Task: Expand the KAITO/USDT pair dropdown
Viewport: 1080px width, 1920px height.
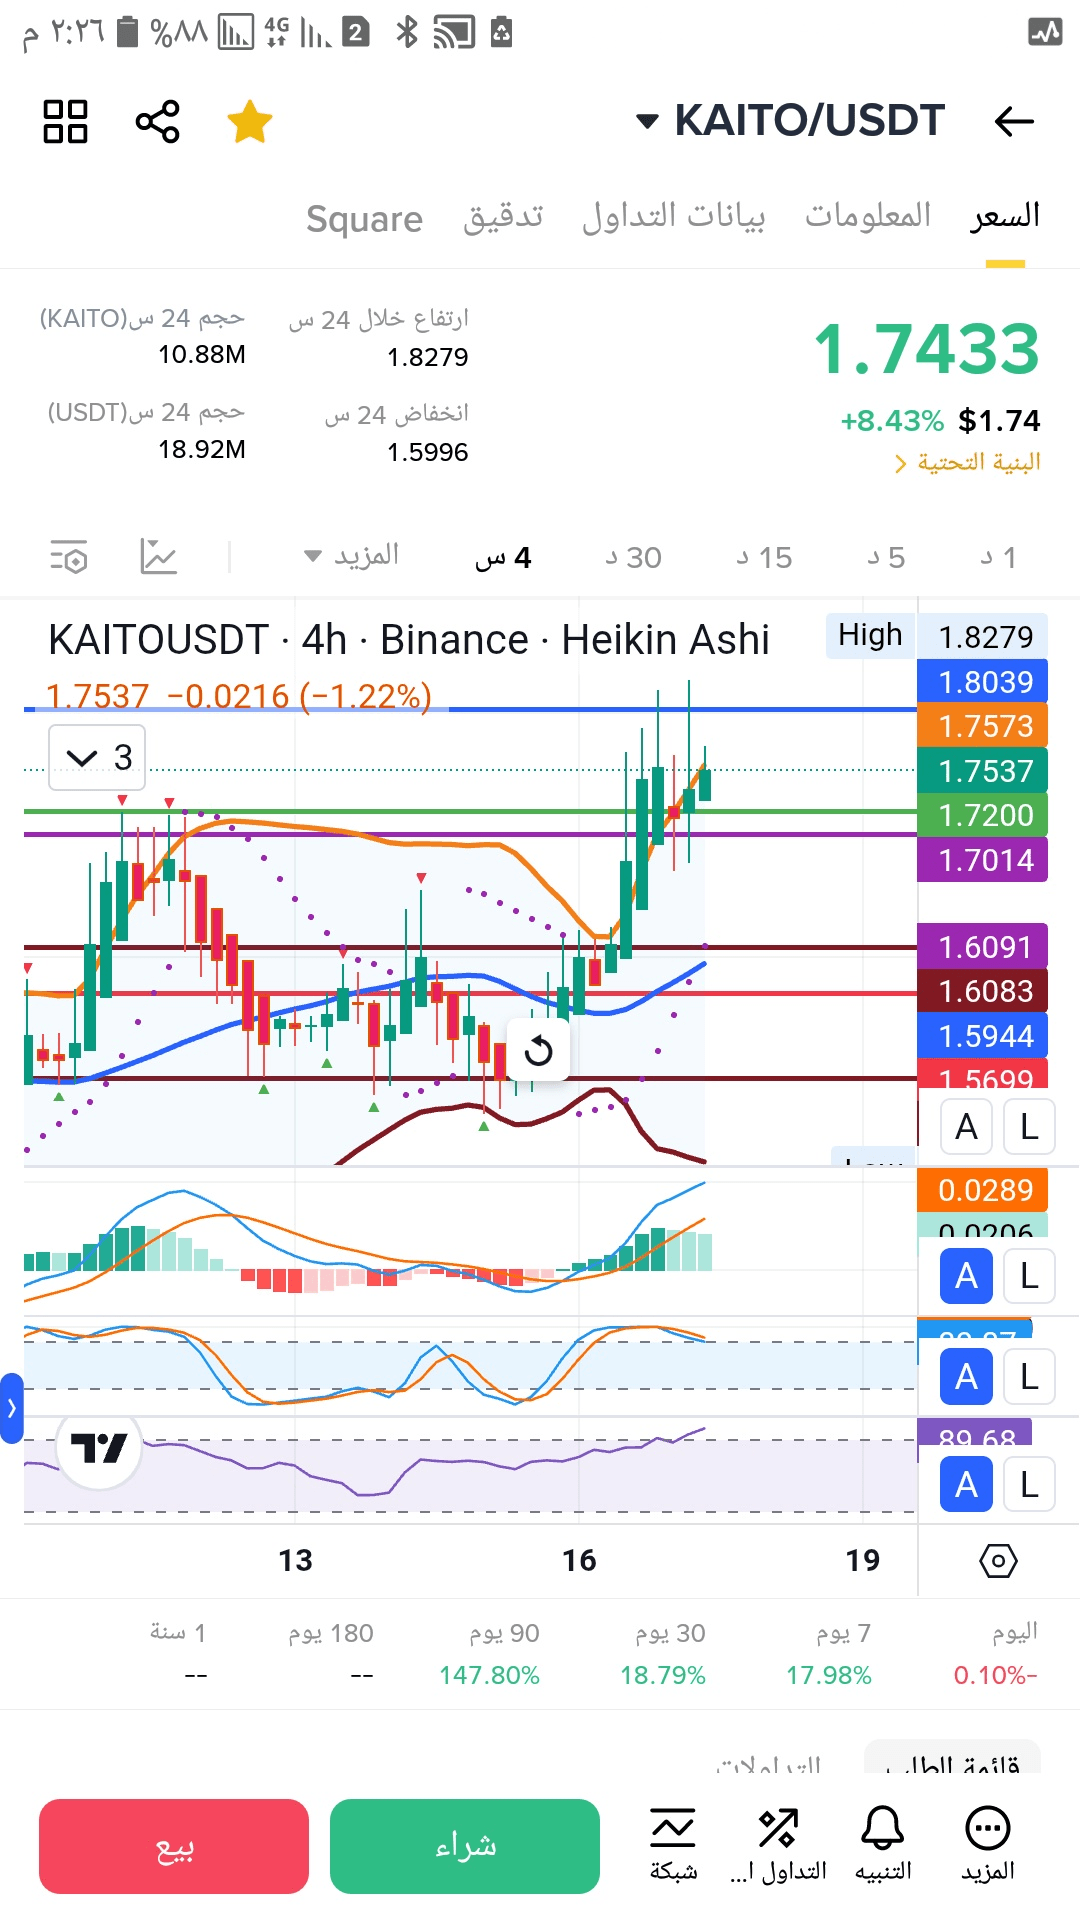Action: (790, 121)
